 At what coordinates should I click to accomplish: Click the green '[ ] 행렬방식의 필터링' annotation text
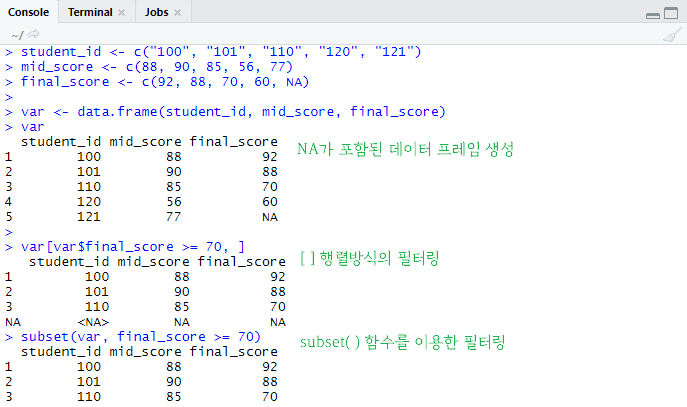point(370,258)
